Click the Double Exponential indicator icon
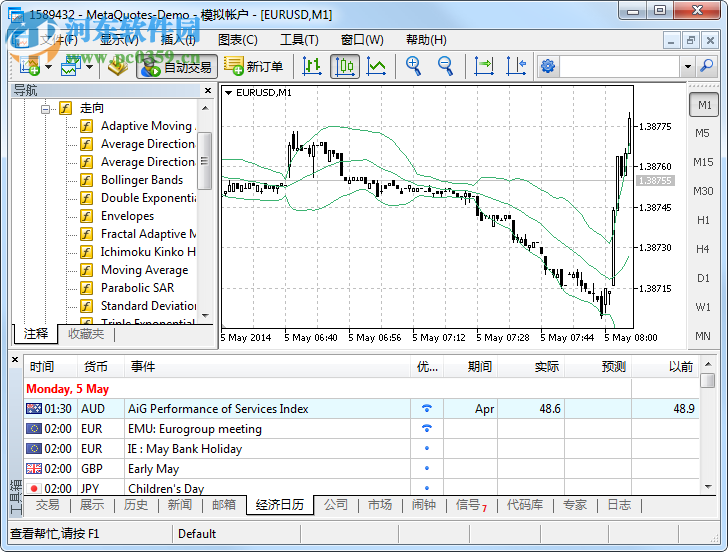 (x=86, y=198)
